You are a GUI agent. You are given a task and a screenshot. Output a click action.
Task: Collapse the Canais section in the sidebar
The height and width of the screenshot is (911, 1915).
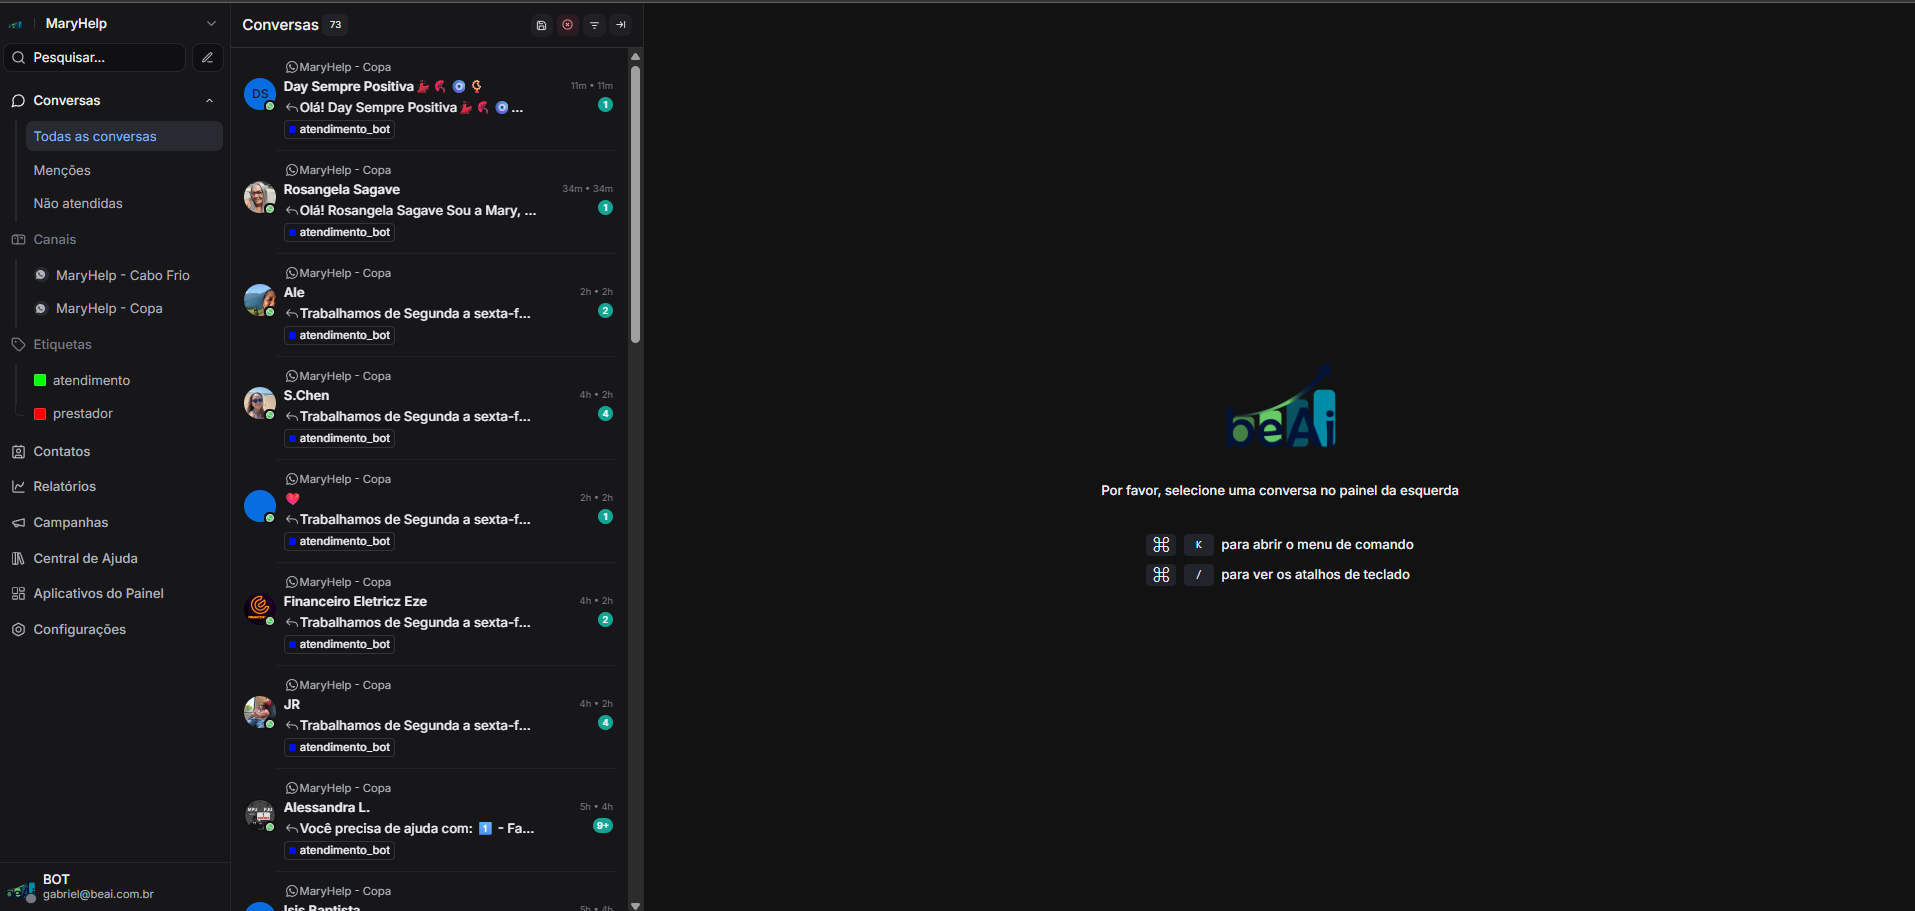[x=54, y=240]
